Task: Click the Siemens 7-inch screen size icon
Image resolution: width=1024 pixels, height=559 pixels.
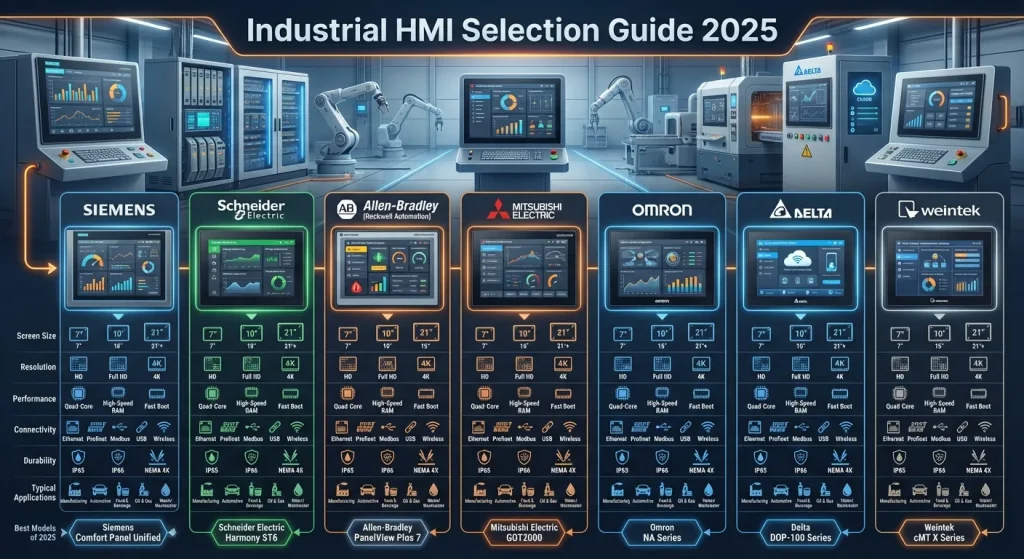Action: pyautogui.click(x=76, y=333)
